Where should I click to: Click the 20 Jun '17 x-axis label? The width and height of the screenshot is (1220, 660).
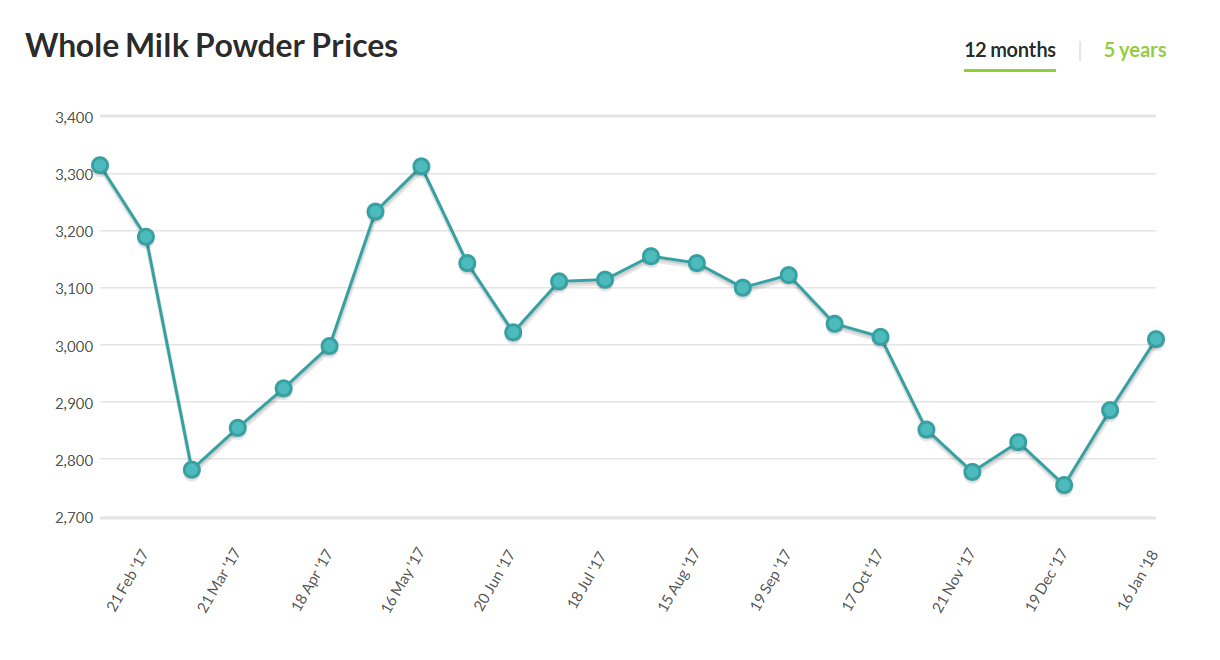pos(493,580)
